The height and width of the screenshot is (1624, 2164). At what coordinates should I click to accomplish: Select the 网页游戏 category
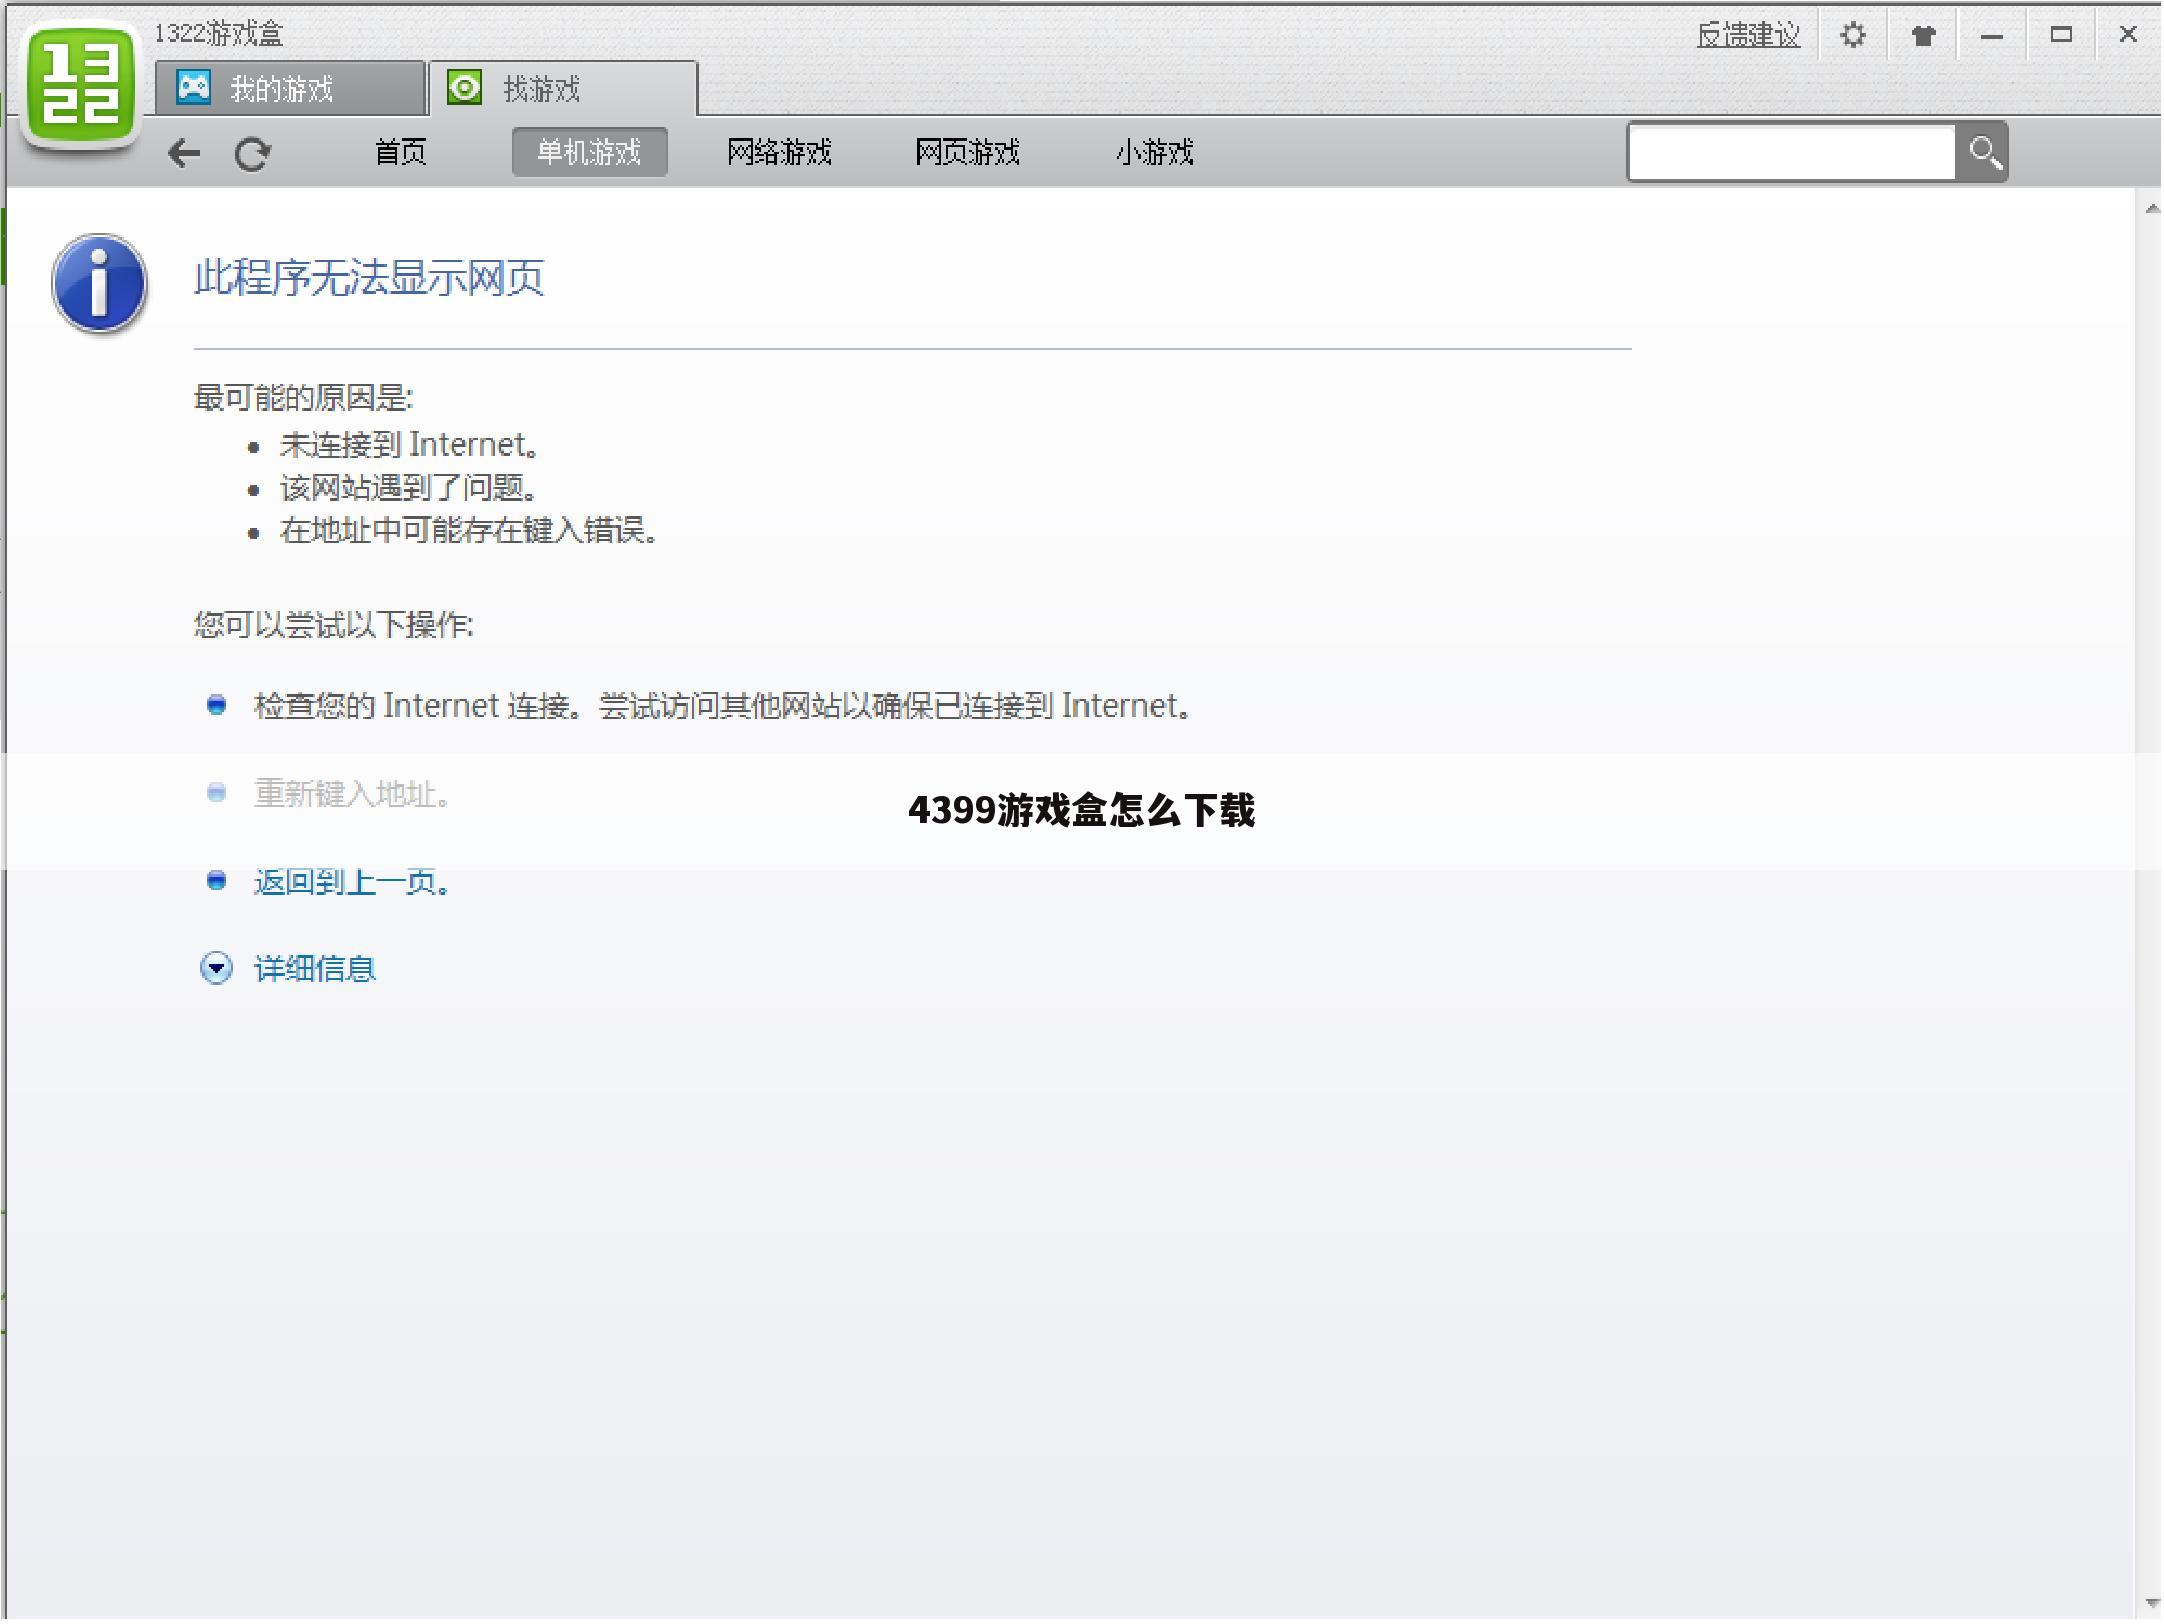(x=967, y=152)
